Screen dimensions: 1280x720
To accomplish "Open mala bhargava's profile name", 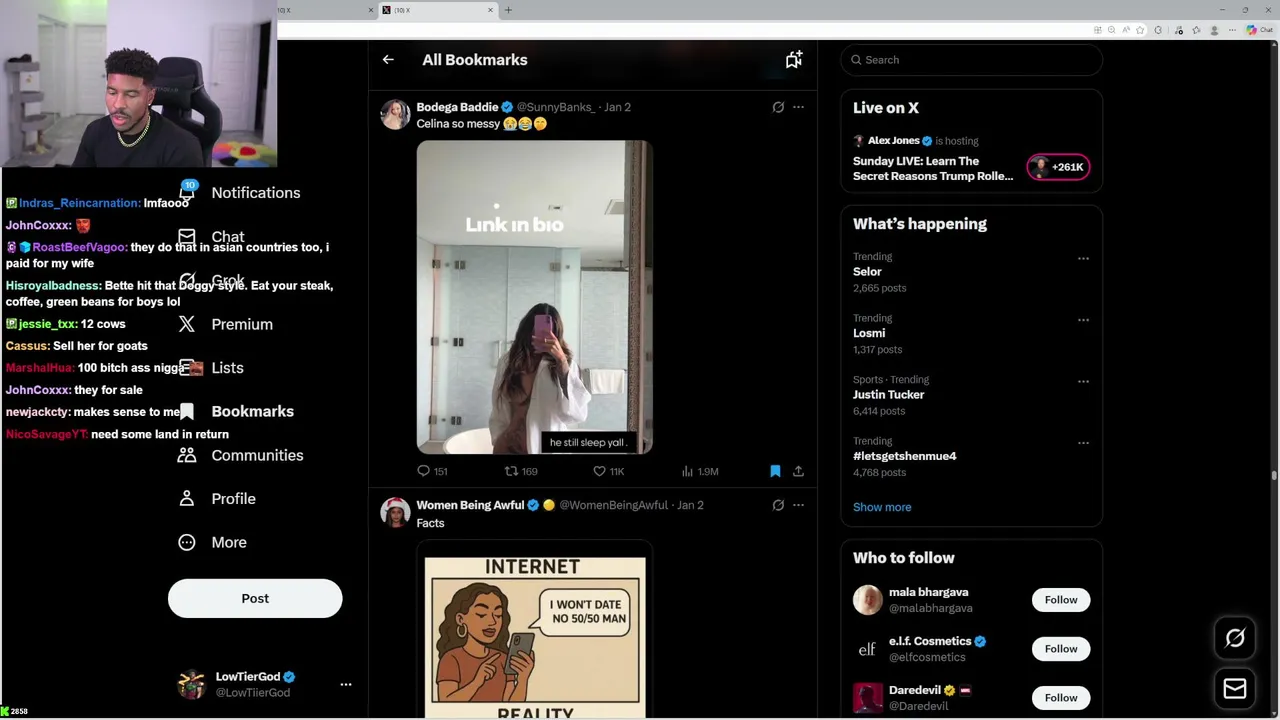I will [928, 592].
